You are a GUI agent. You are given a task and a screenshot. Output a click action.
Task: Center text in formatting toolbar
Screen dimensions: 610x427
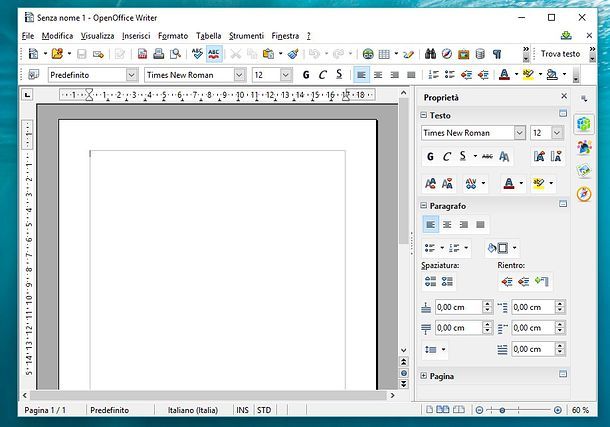coord(378,75)
